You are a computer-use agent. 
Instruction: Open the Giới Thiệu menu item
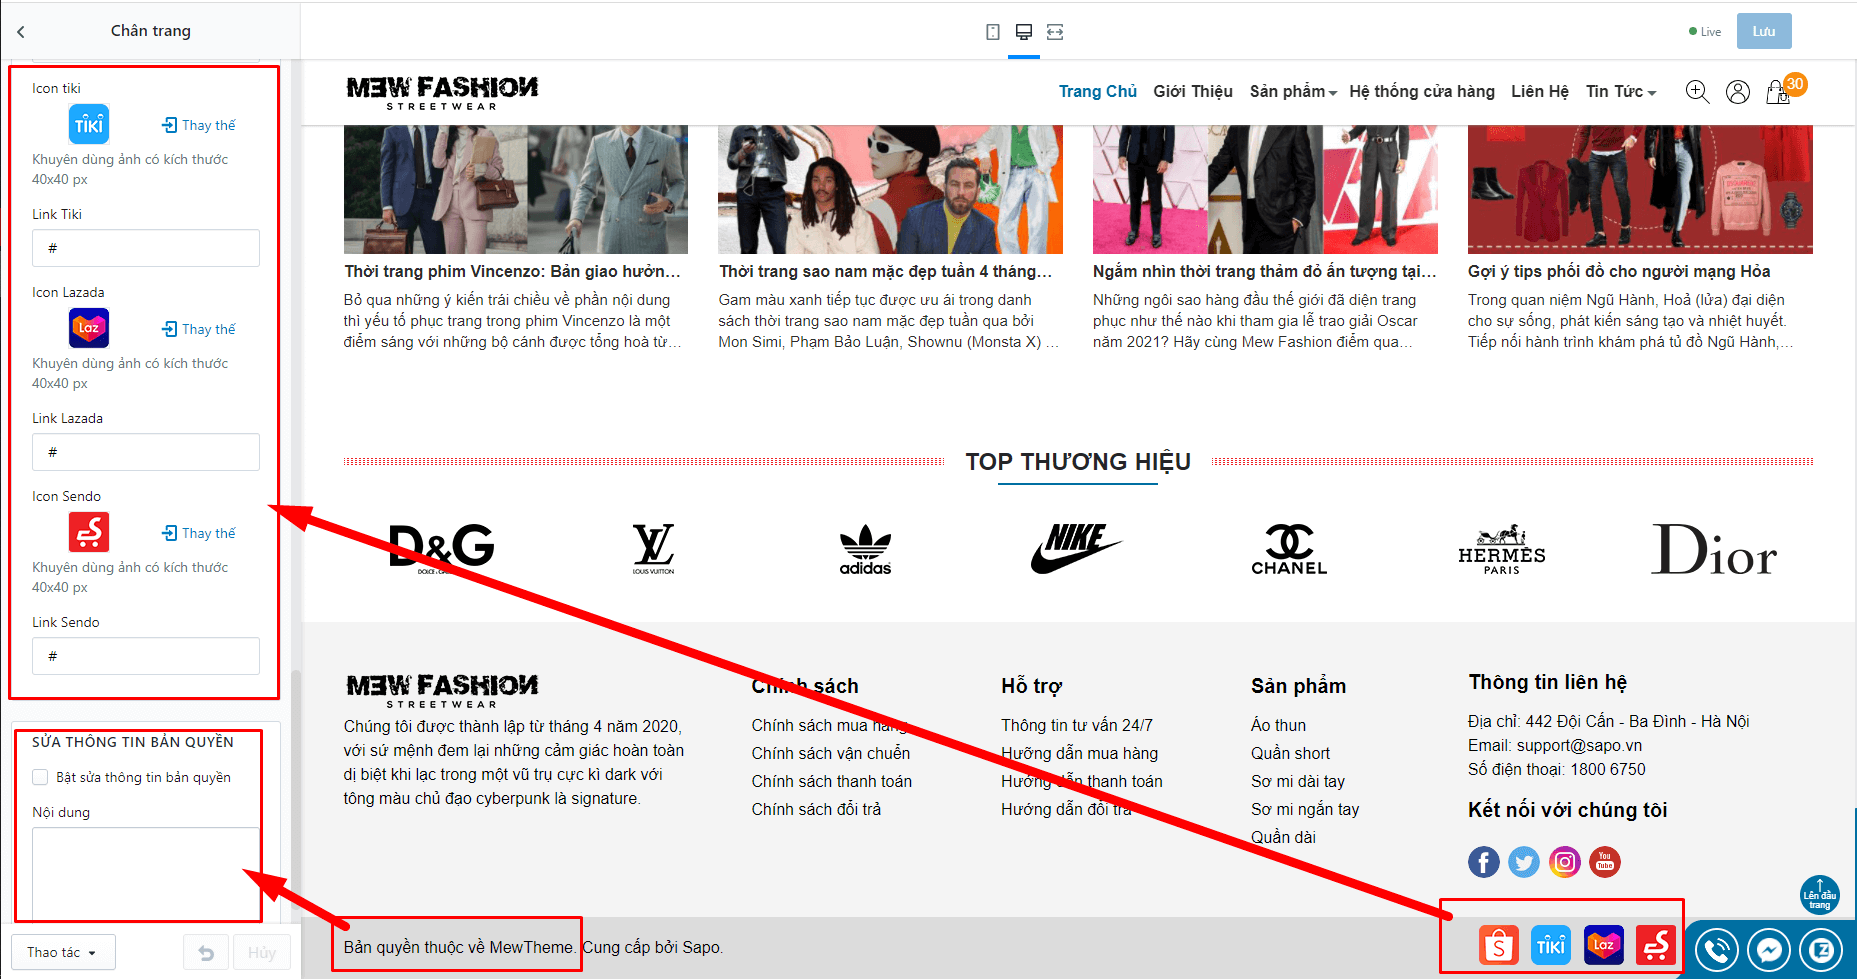1193,91
